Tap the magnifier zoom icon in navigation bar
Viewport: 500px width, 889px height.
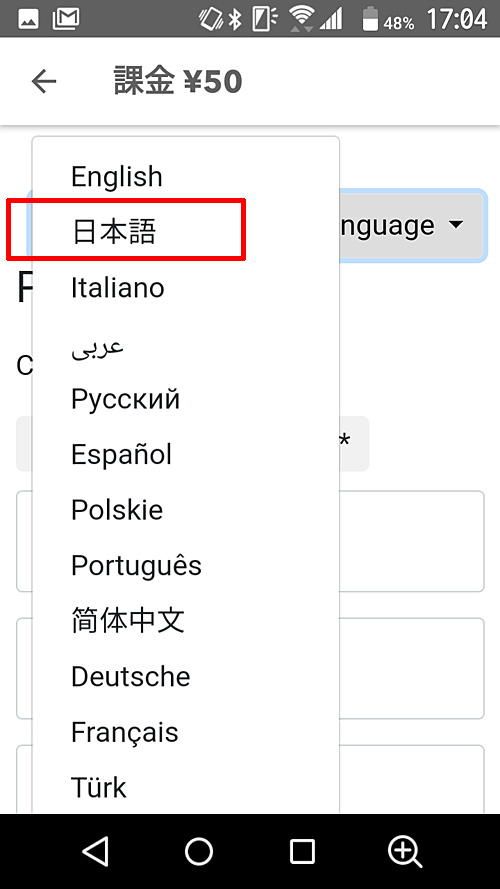tap(405, 852)
